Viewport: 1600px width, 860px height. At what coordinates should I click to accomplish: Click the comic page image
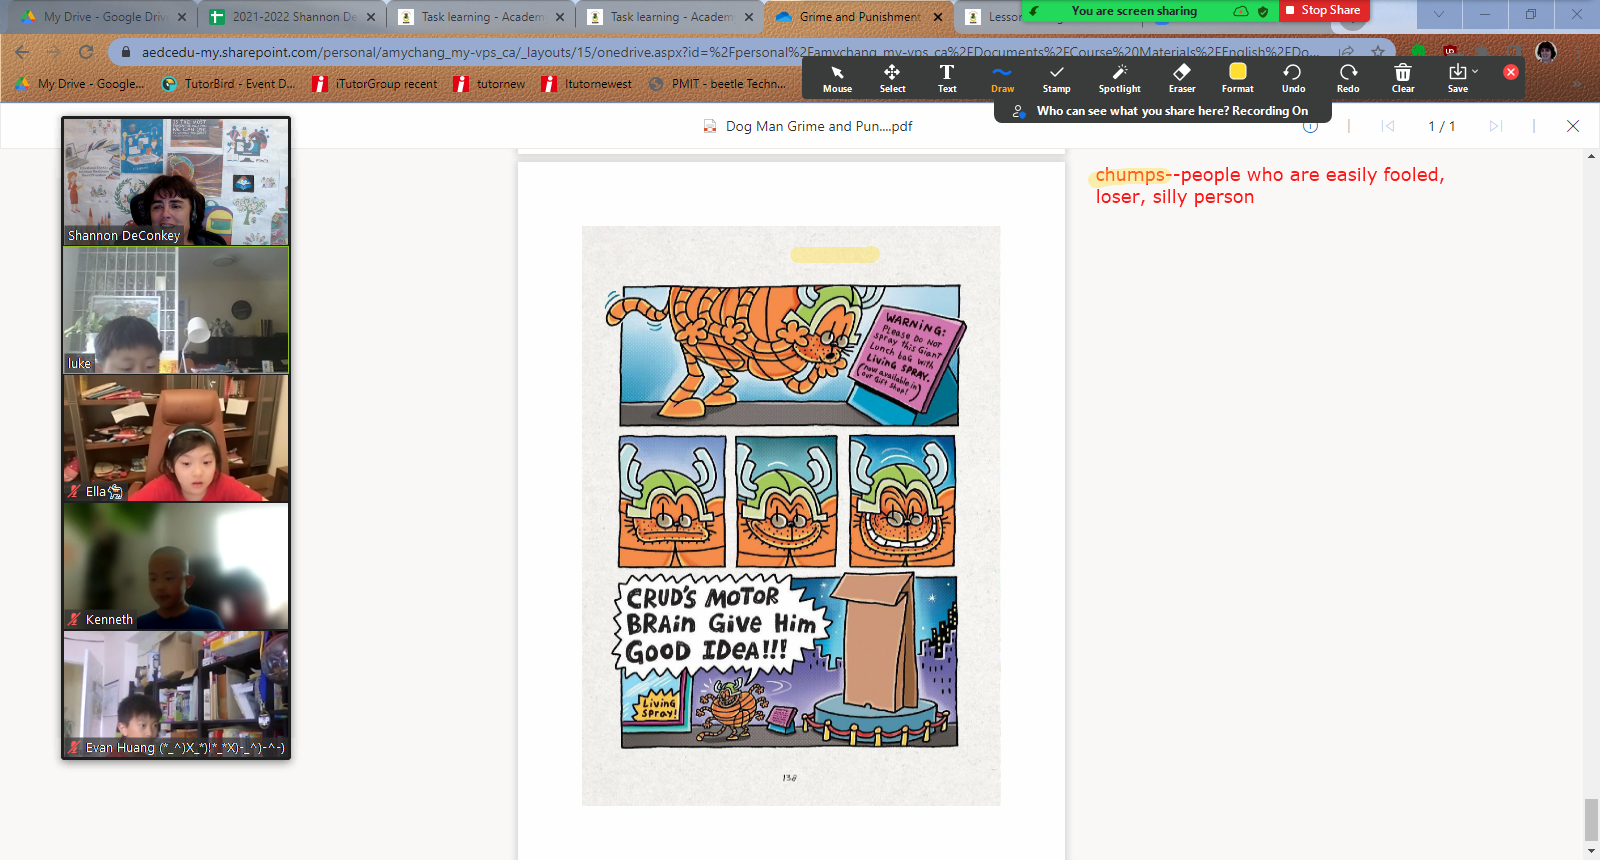click(x=791, y=516)
